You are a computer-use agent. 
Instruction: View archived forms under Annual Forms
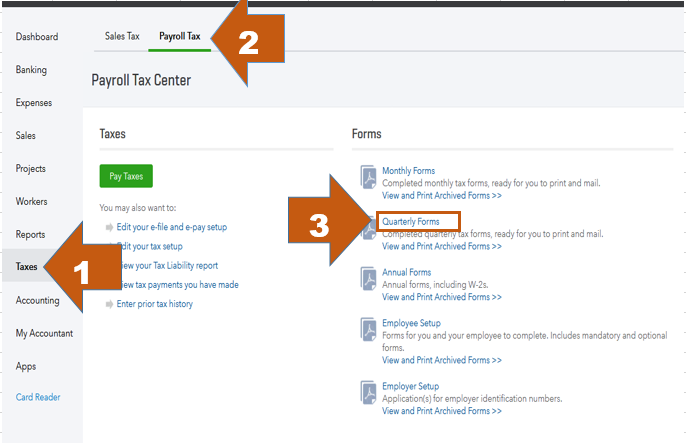point(442,297)
